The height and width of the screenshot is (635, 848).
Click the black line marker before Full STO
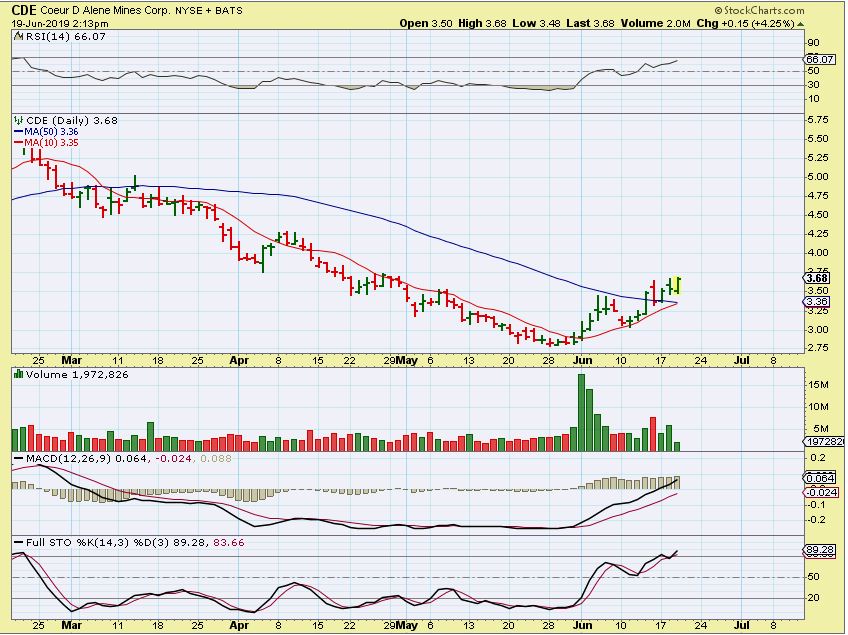coord(19,543)
